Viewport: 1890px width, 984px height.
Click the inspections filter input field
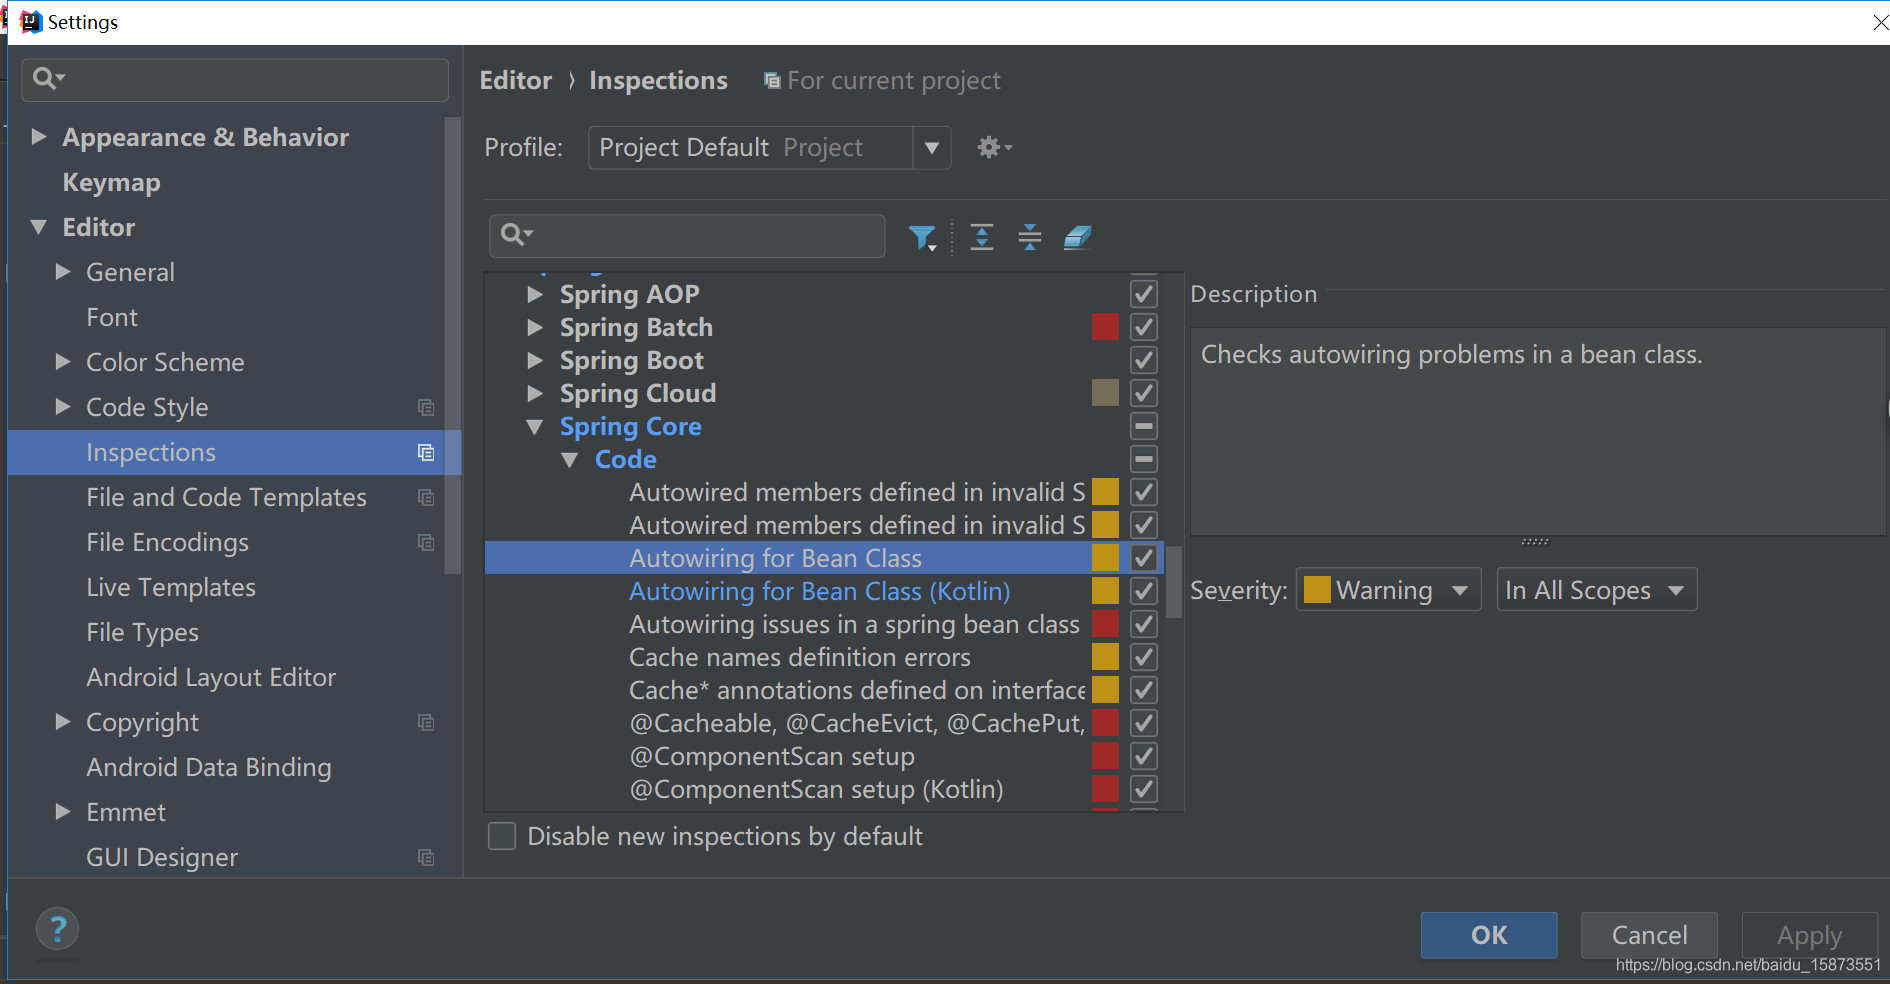687,236
